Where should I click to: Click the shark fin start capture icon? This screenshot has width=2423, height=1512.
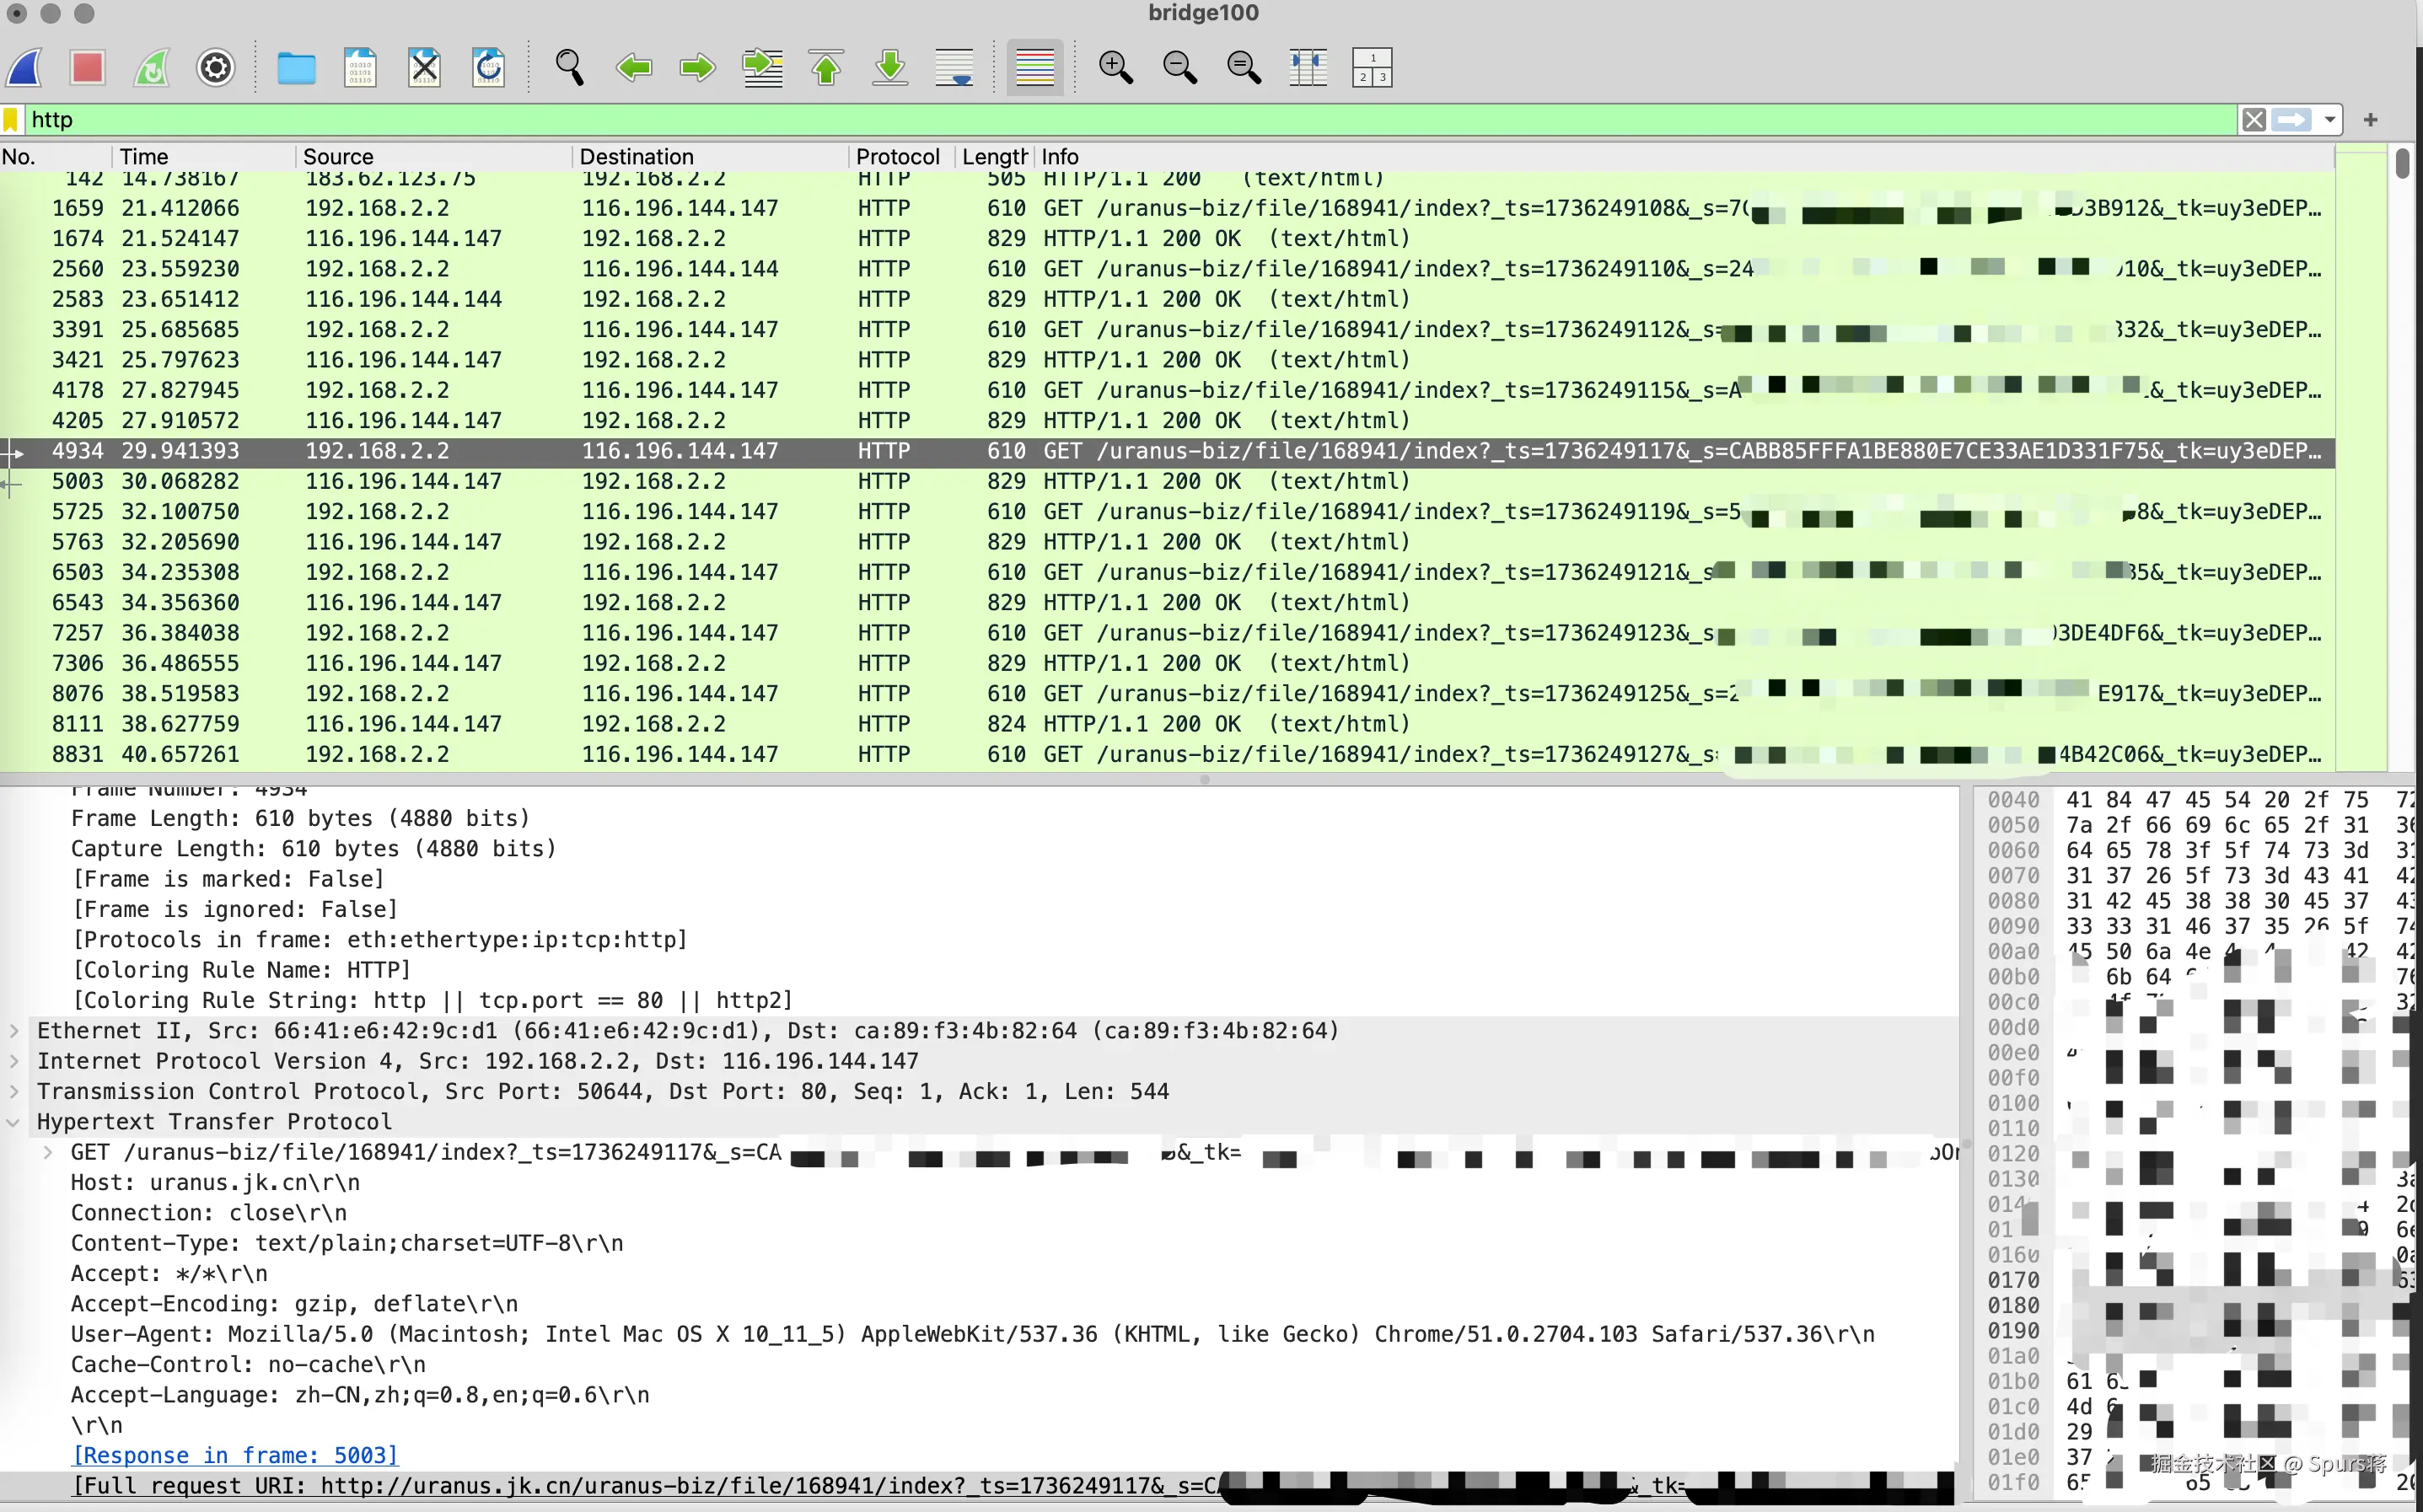pyautogui.click(x=24, y=68)
